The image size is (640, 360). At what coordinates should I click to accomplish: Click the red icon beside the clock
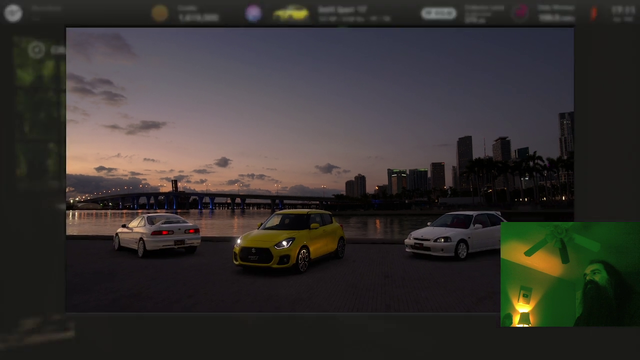point(594,13)
